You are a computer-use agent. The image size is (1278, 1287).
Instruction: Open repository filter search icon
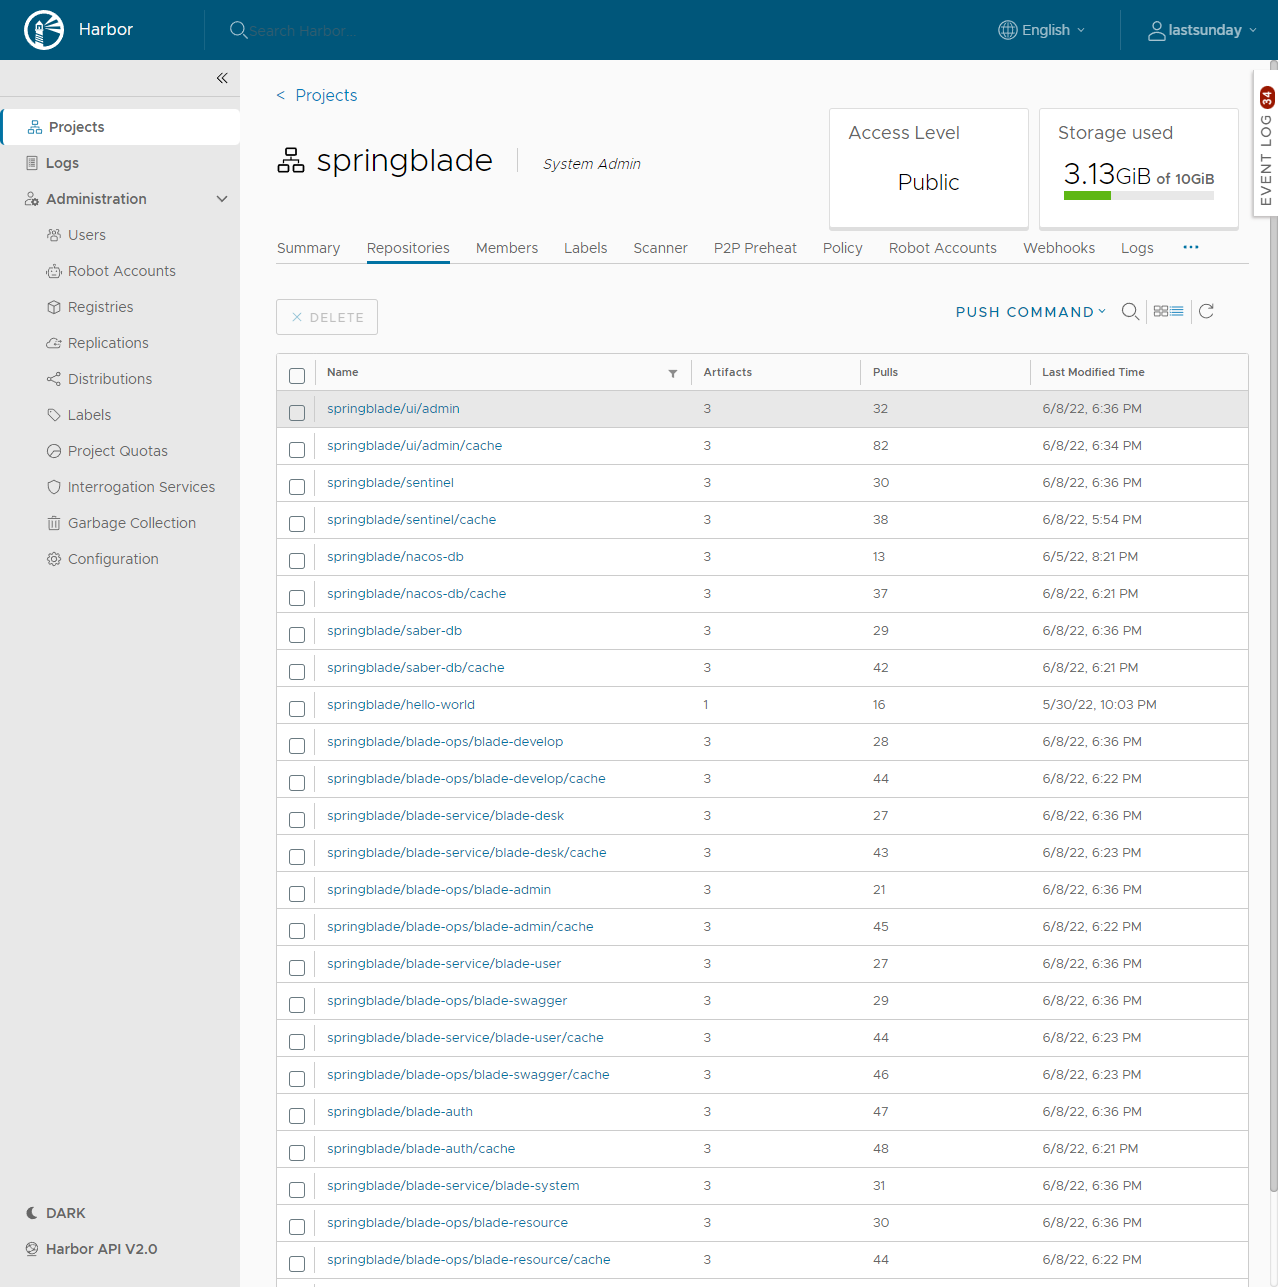tap(1130, 311)
